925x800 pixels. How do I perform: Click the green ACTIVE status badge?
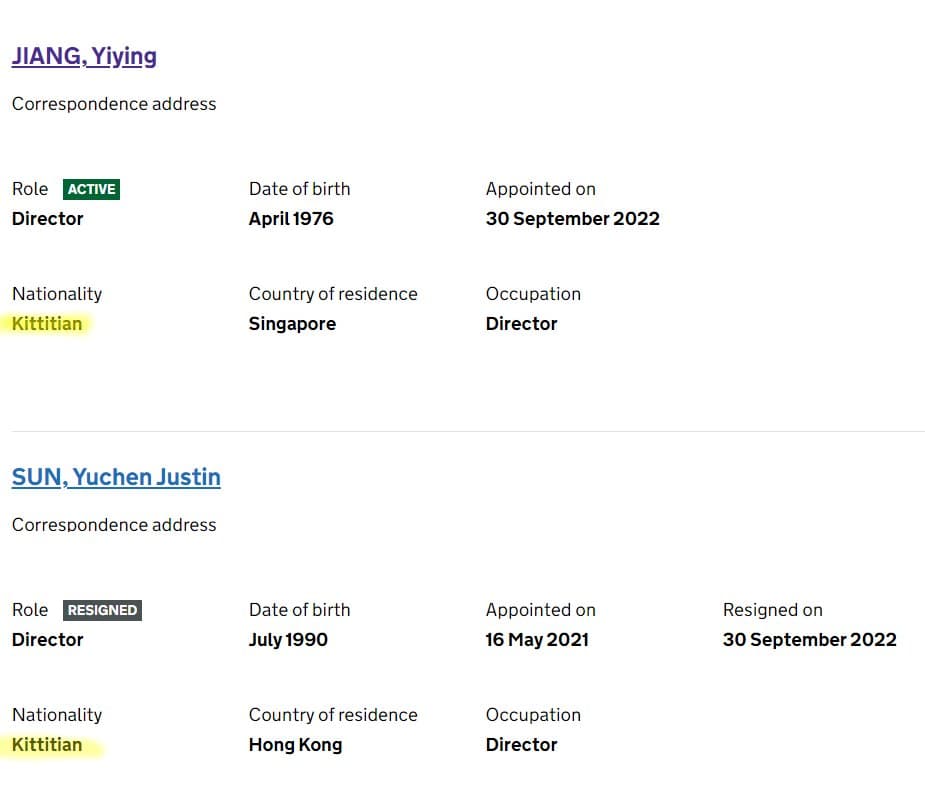91,189
